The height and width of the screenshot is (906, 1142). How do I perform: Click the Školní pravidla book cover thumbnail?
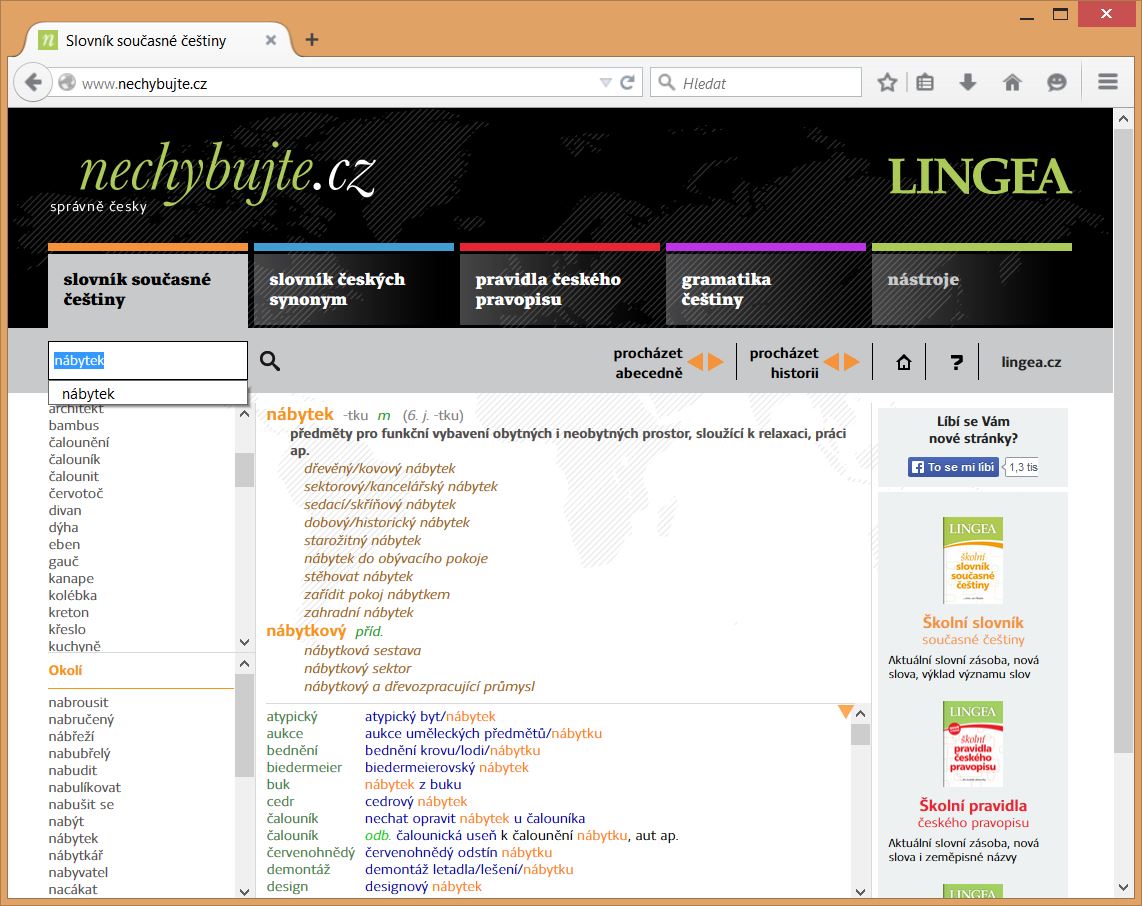[x=972, y=744]
